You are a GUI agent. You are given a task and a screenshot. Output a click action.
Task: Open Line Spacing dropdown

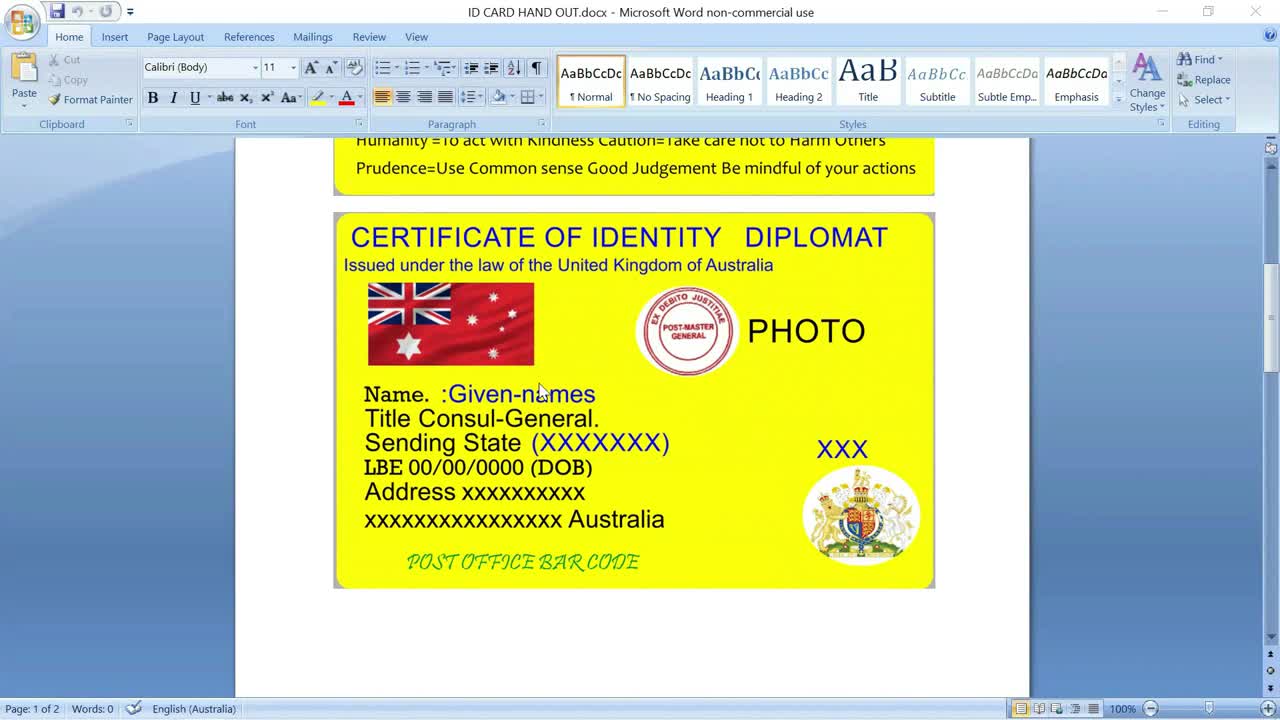[472, 97]
